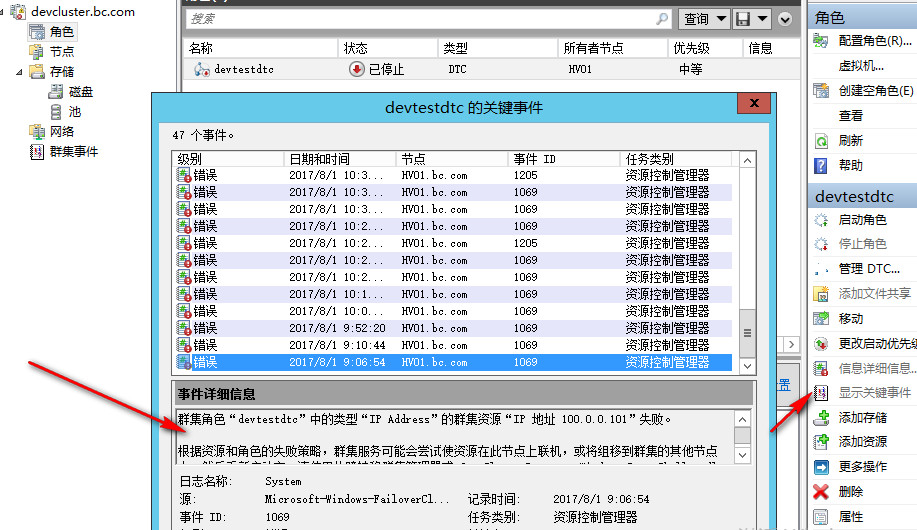Select the 角色 node in the tree

[x=61, y=32]
